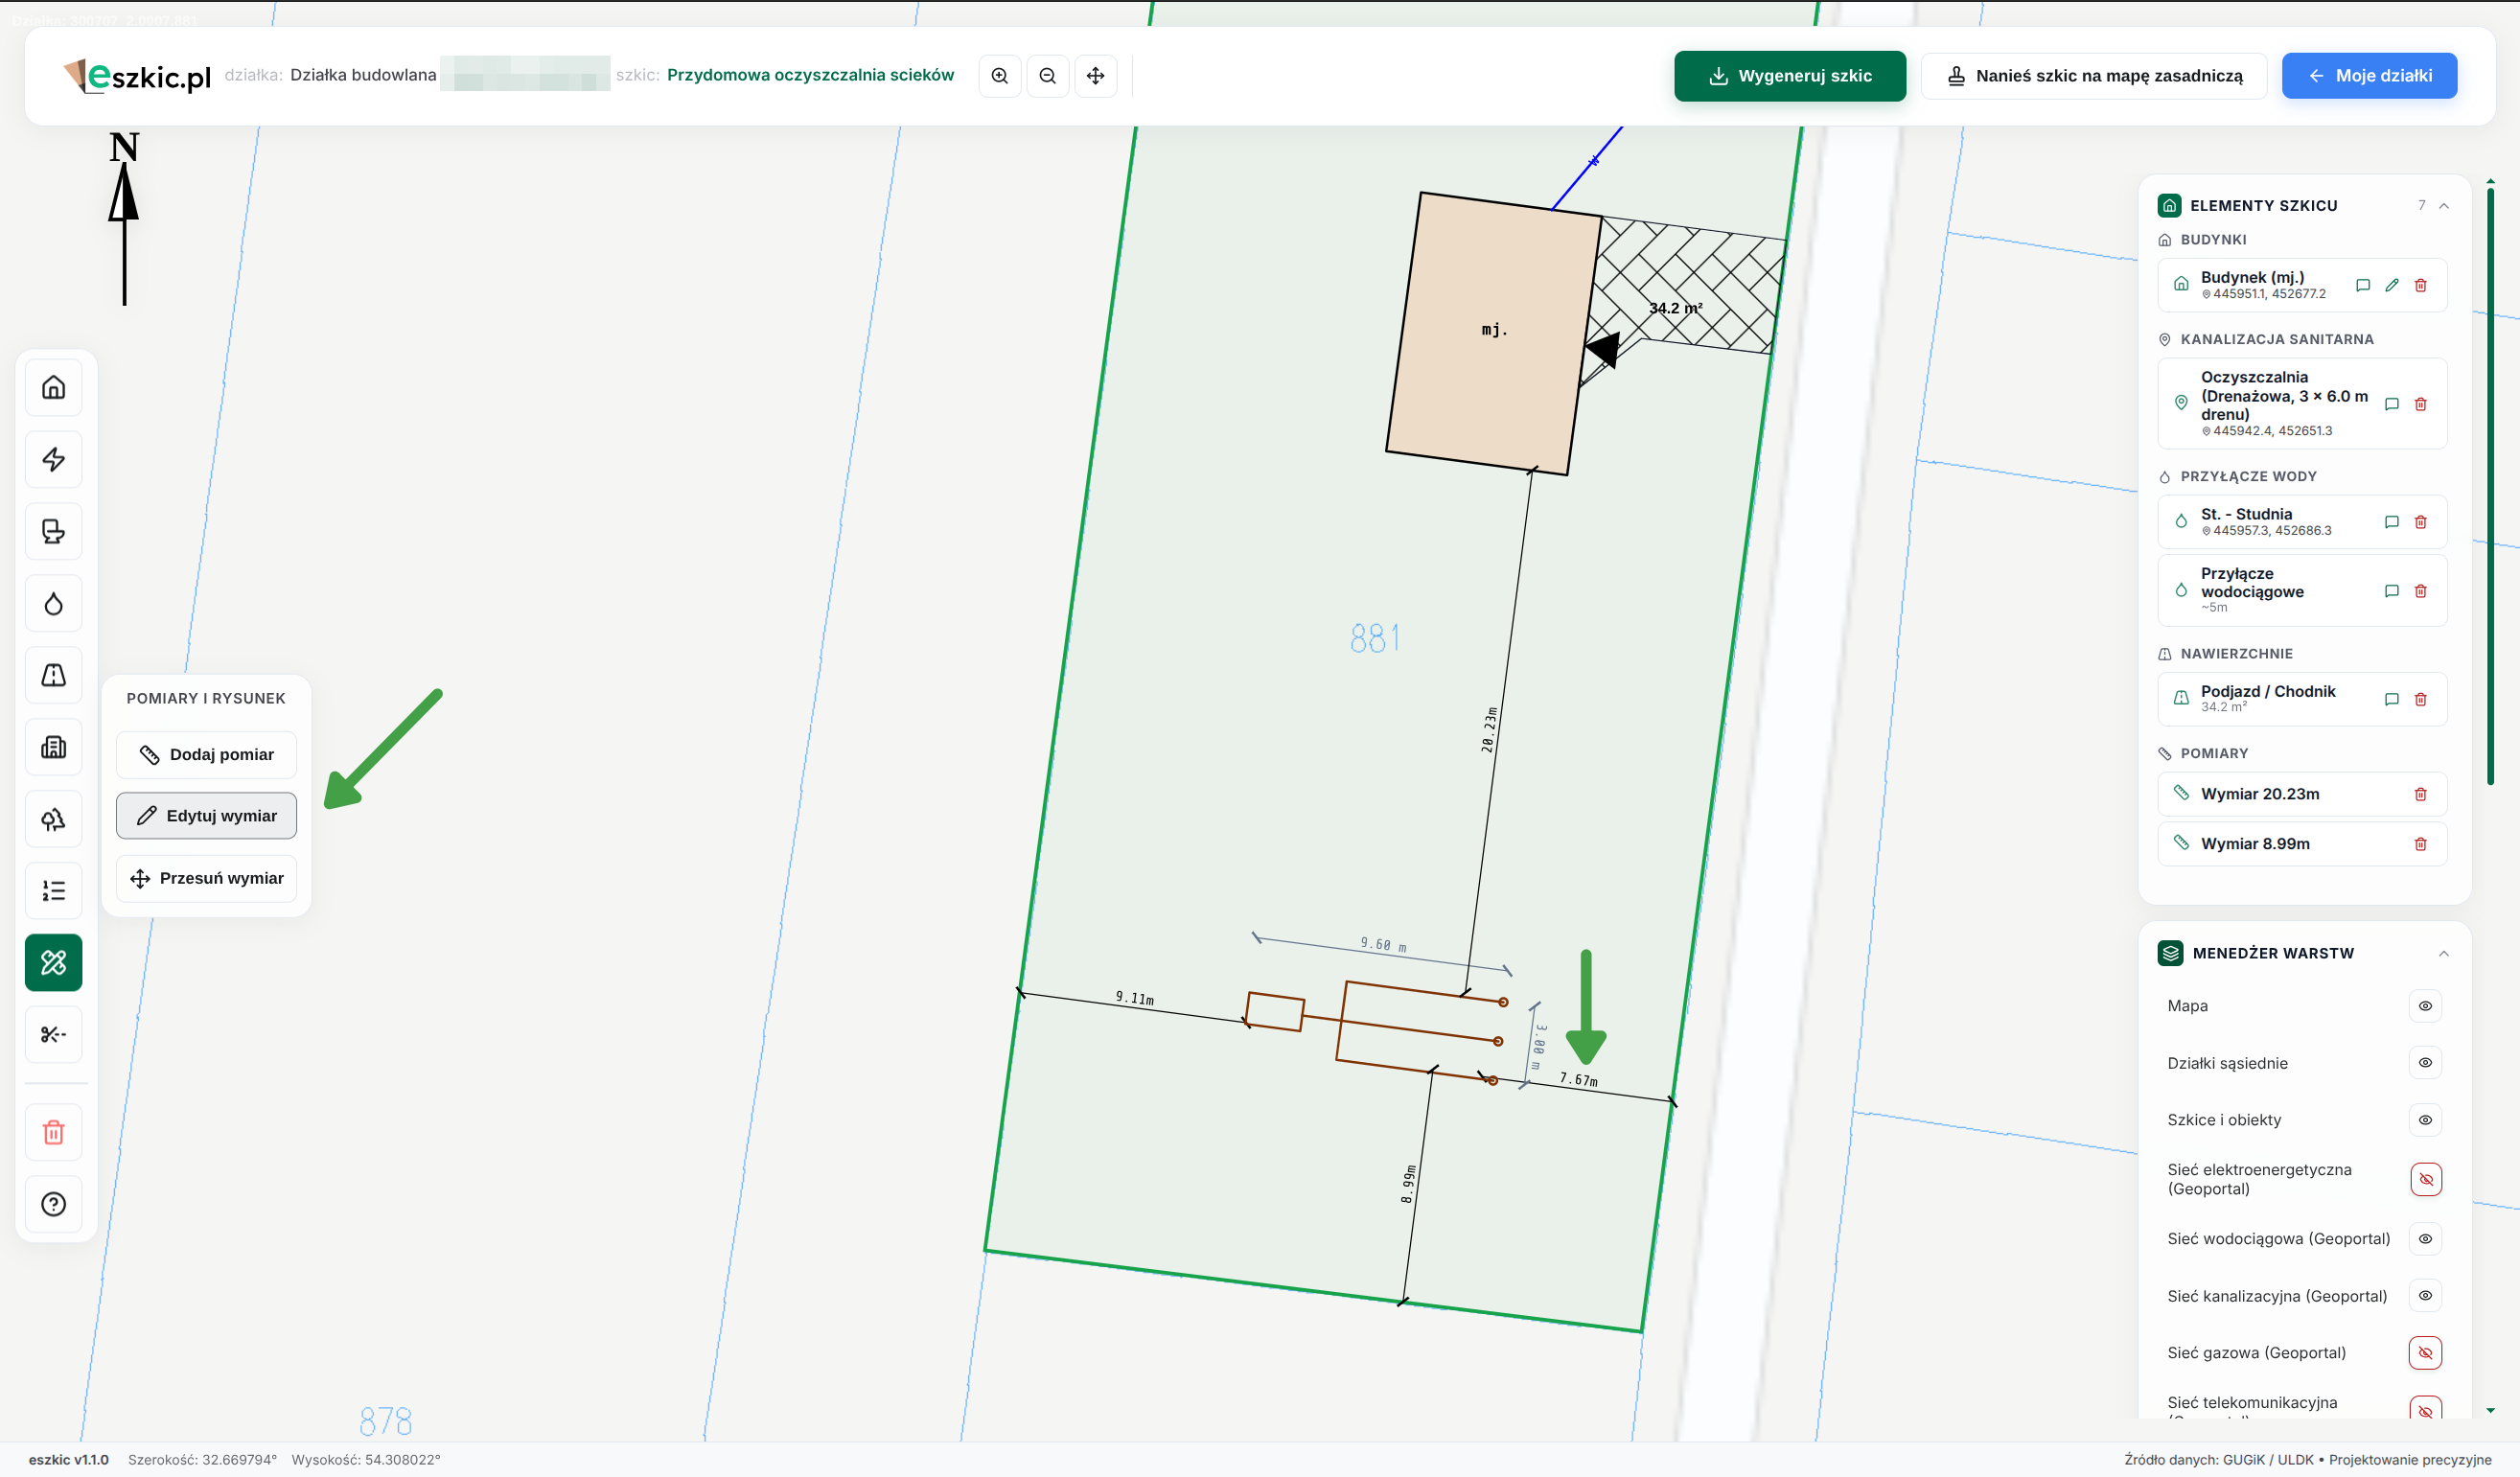Choose Dodaj pomiar in the measurements menu

(206, 755)
